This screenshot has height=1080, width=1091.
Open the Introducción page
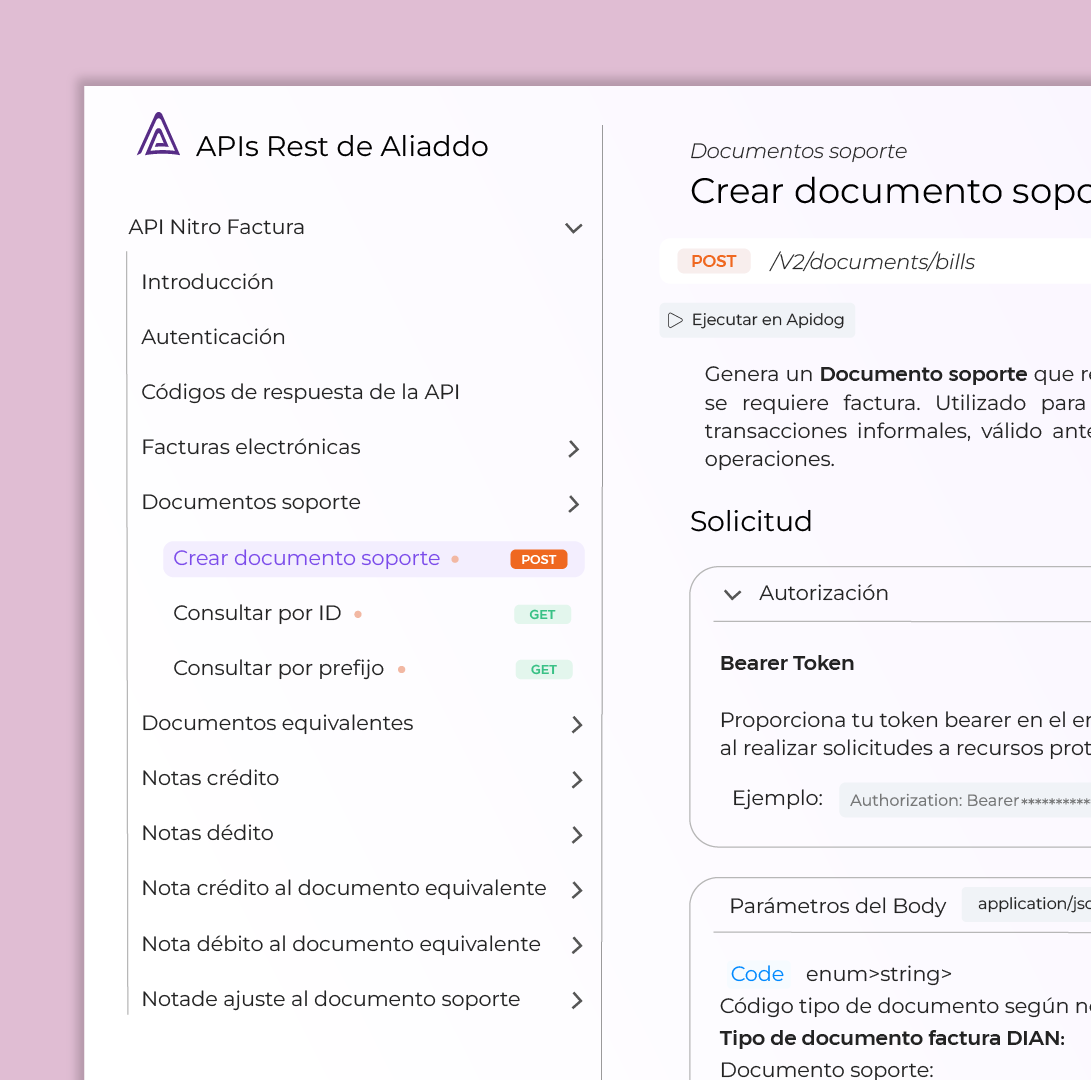coord(207,282)
